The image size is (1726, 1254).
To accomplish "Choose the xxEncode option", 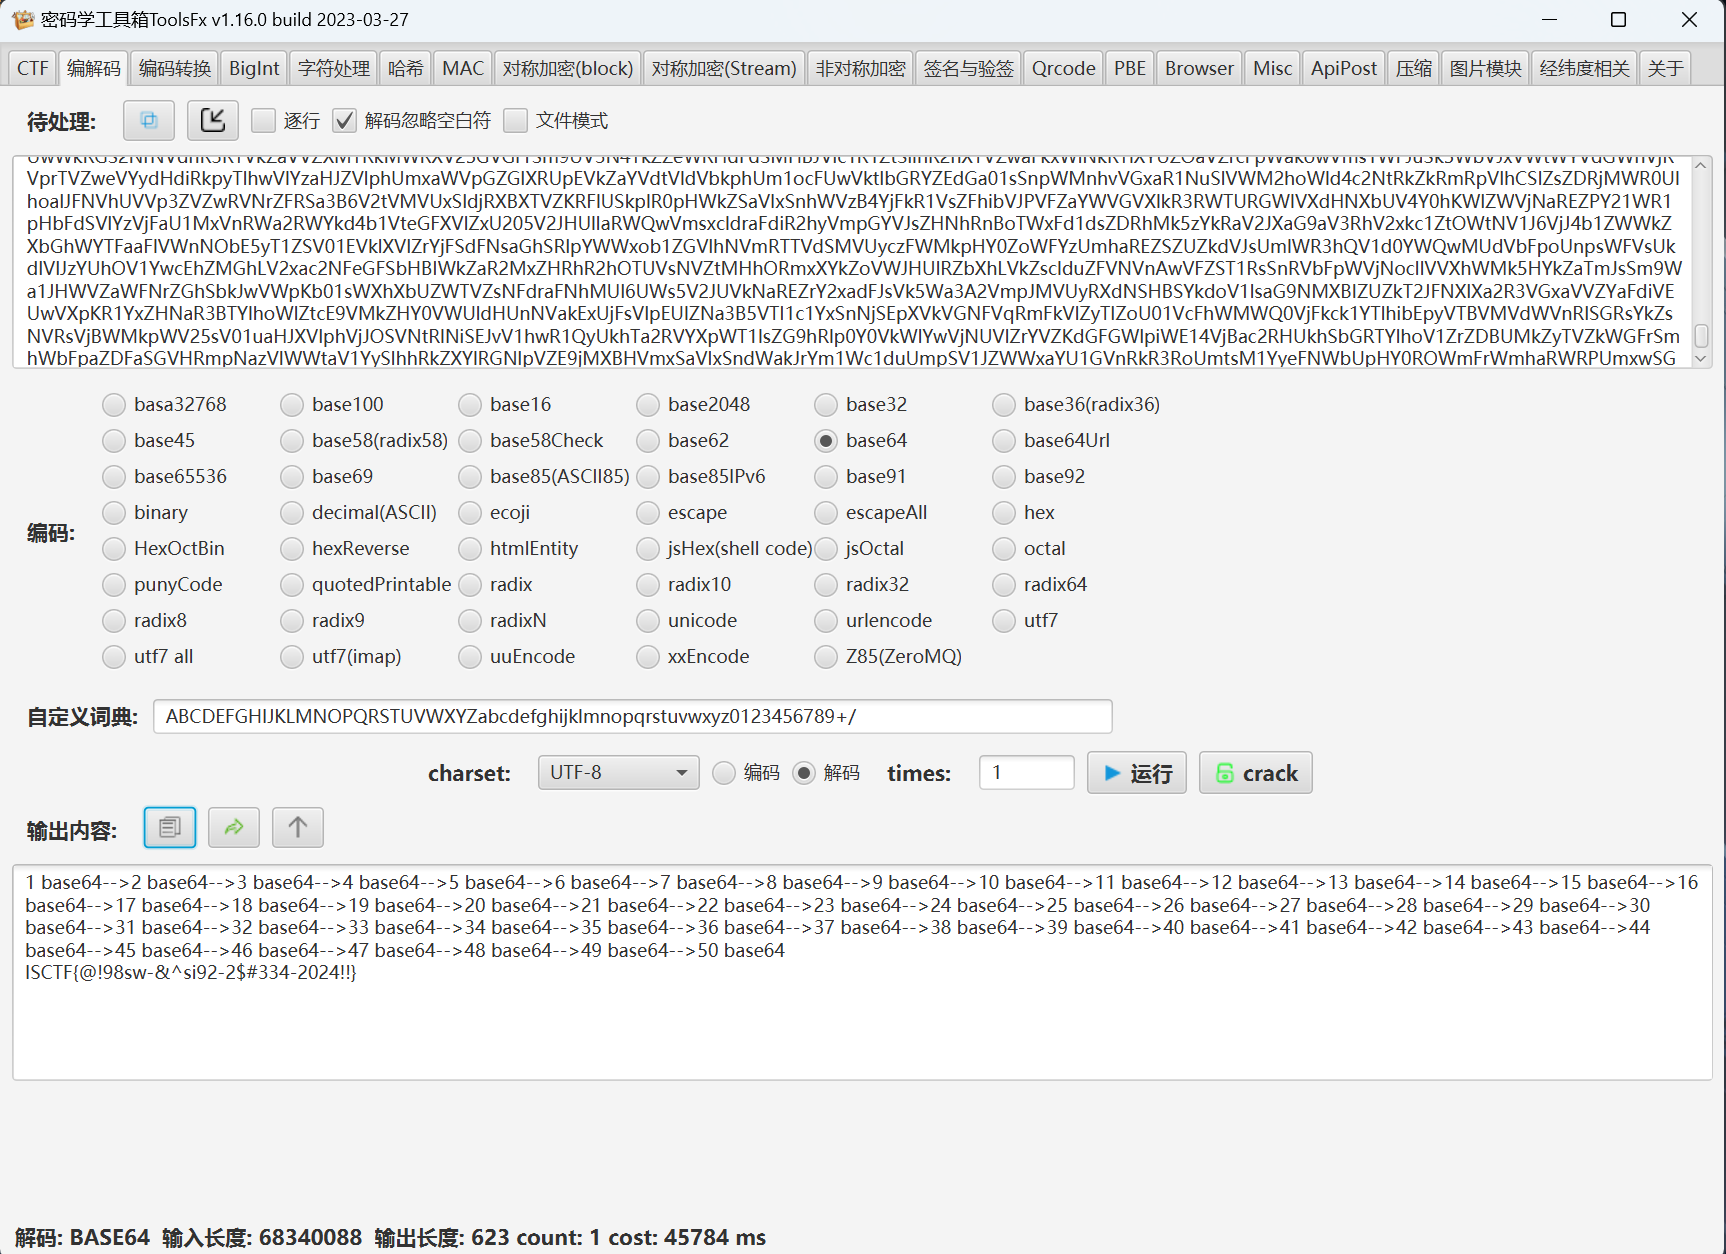I will click(x=648, y=656).
